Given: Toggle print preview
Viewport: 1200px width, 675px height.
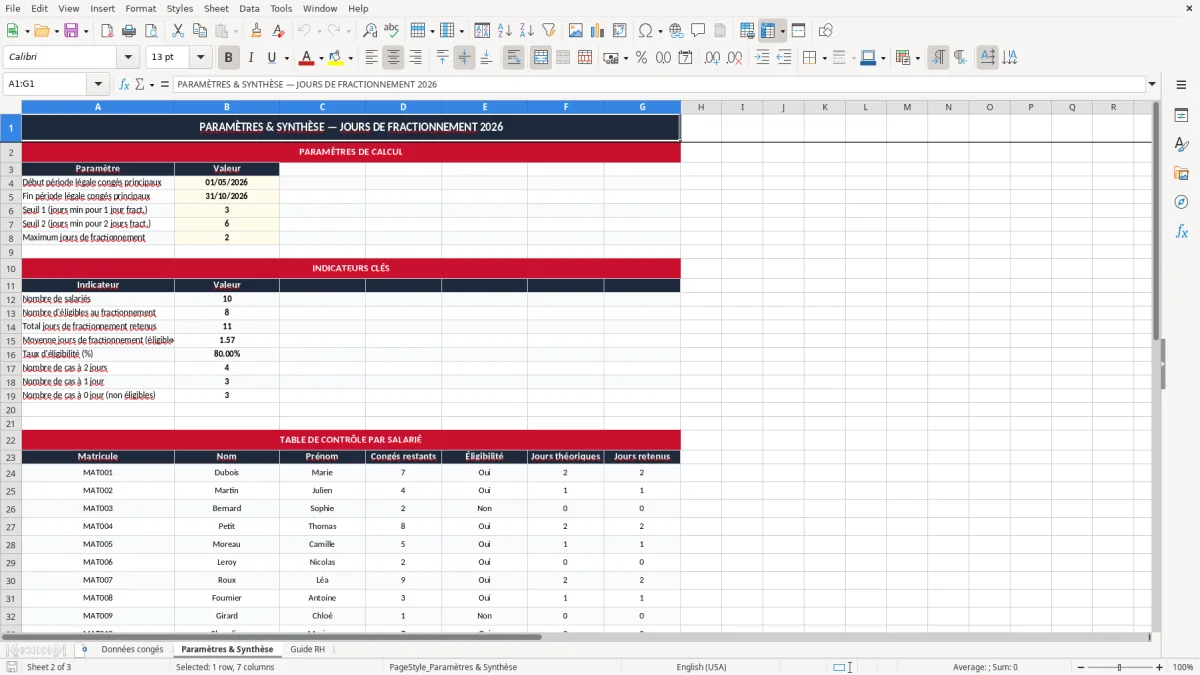Looking at the screenshot, I should pos(152,31).
